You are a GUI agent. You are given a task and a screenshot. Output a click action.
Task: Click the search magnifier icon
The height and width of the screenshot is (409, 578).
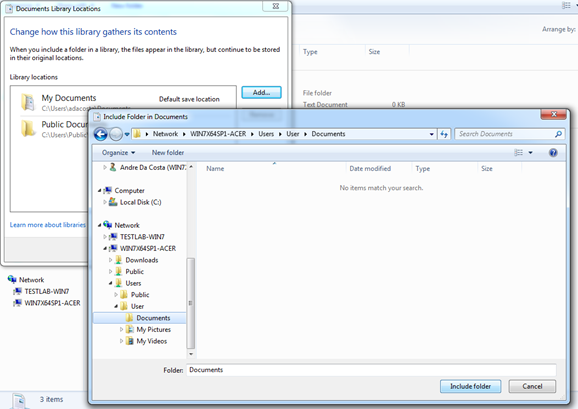(x=558, y=134)
